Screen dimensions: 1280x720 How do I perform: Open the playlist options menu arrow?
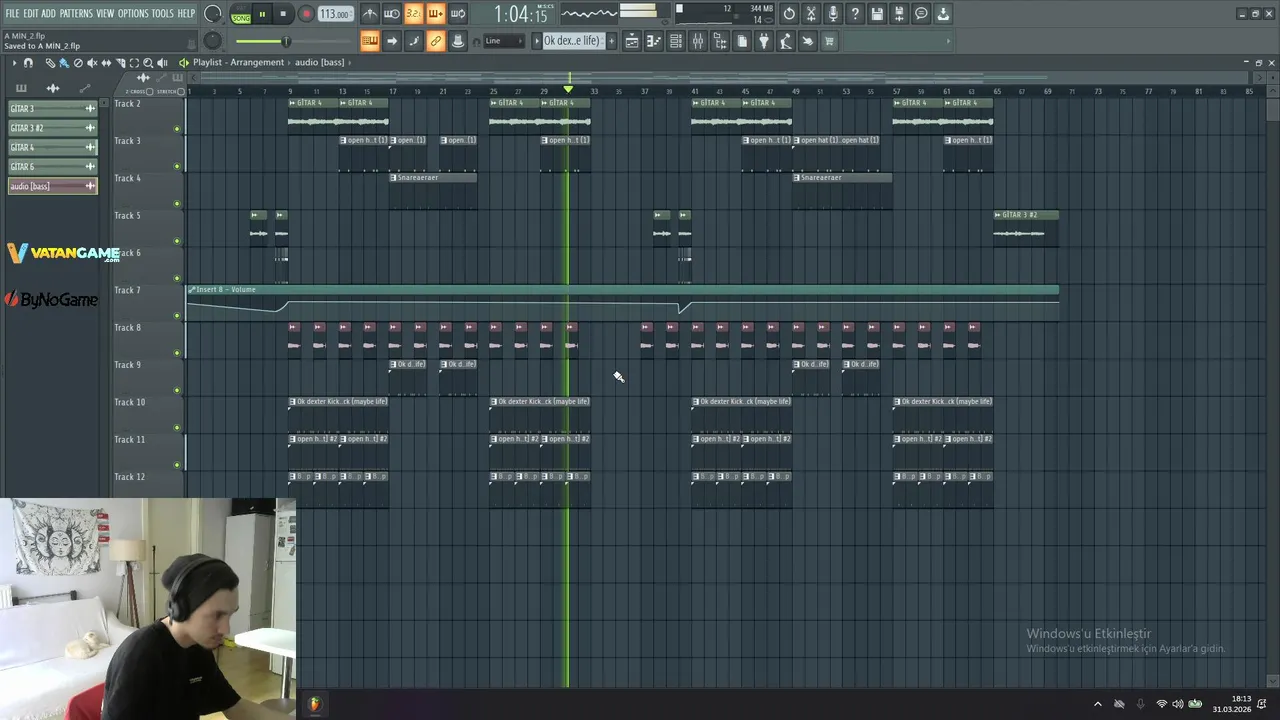click(x=14, y=63)
